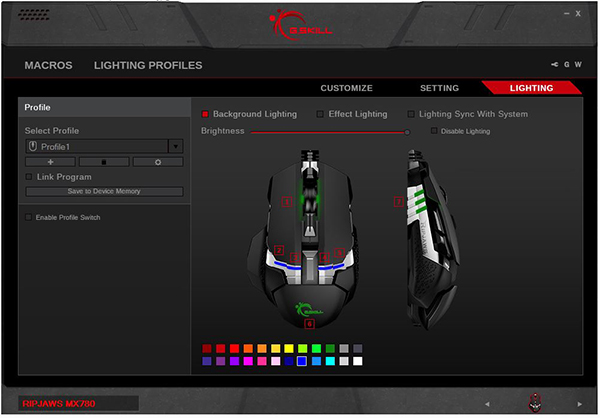
Task: Pick the selected blue color swatch
Action: point(302,361)
